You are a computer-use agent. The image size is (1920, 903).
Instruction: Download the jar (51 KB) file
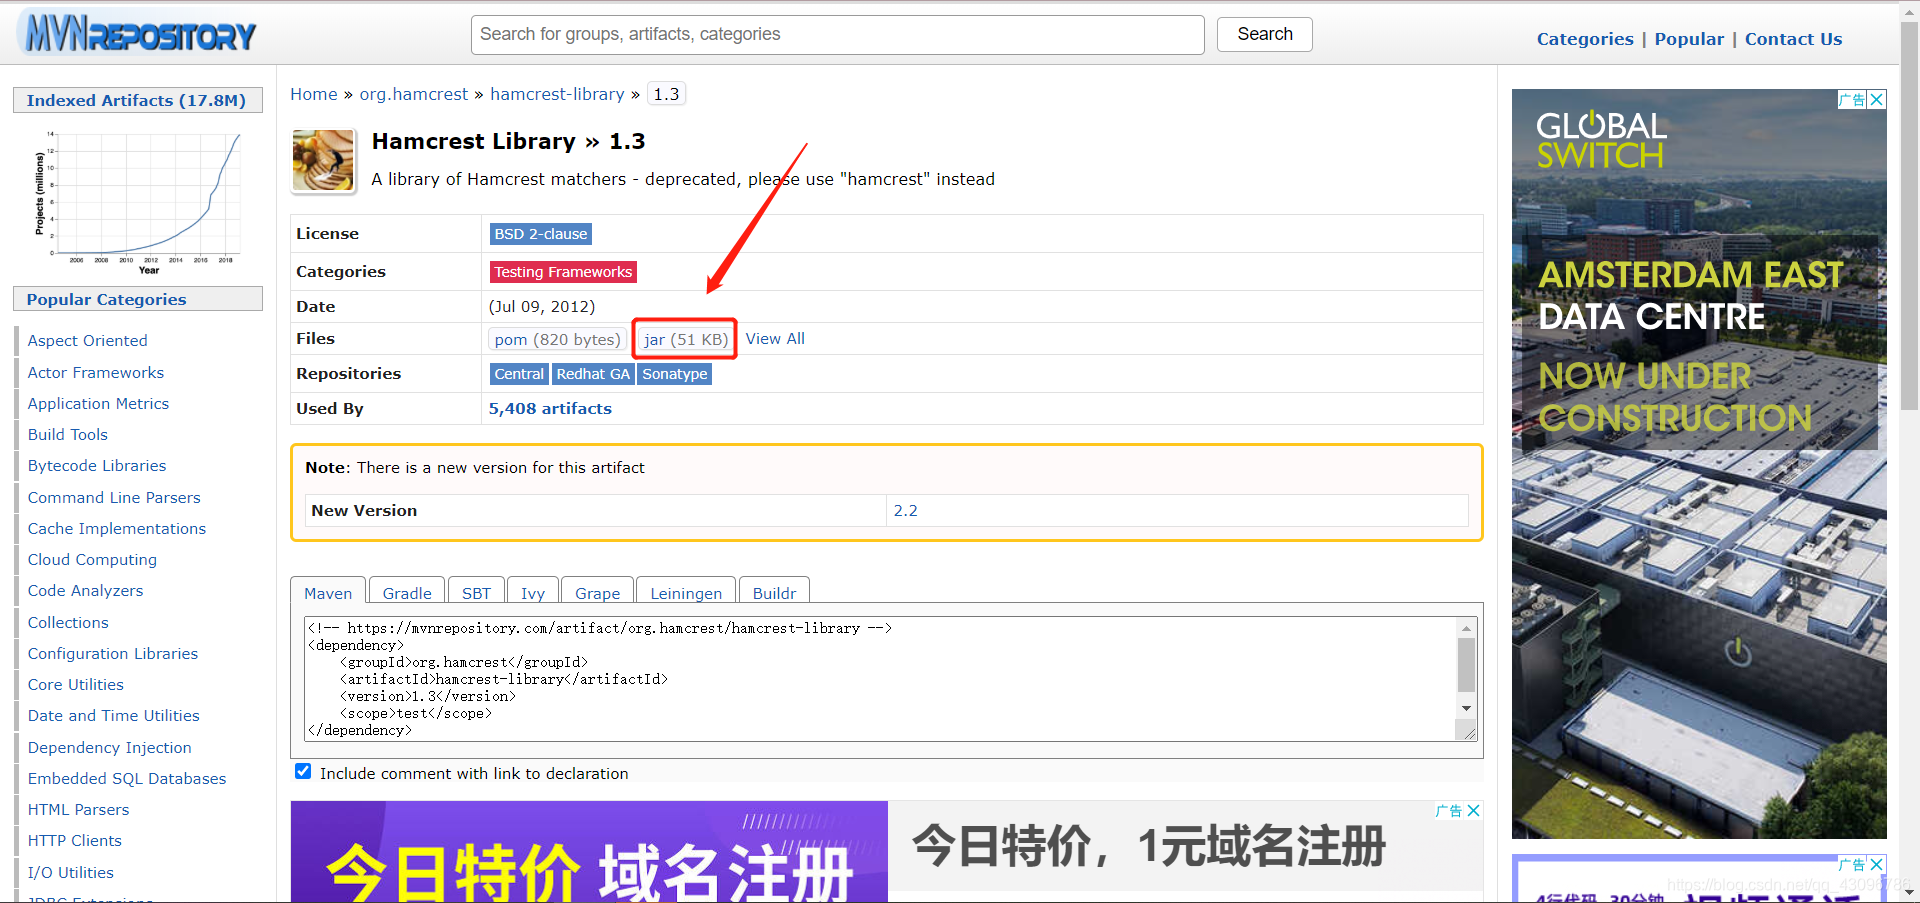point(686,339)
